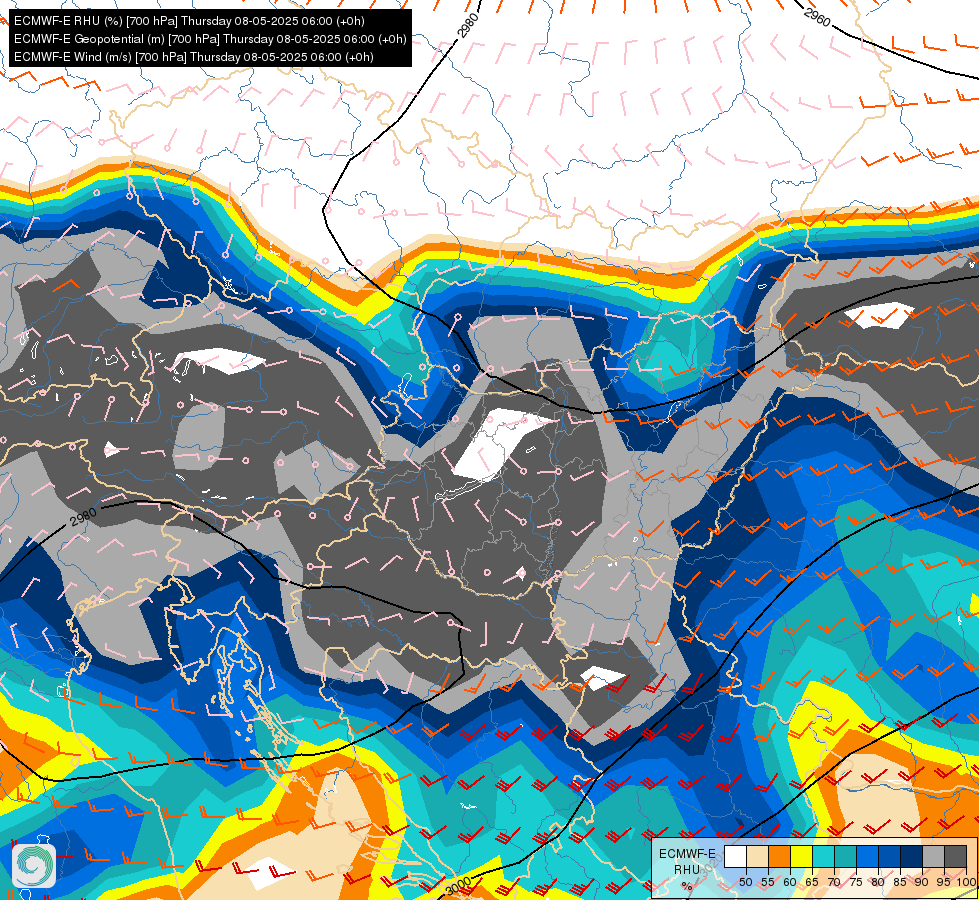This screenshot has height=900, width=979.
Task: Click the legend value 60
Action: tap(790, 882)
